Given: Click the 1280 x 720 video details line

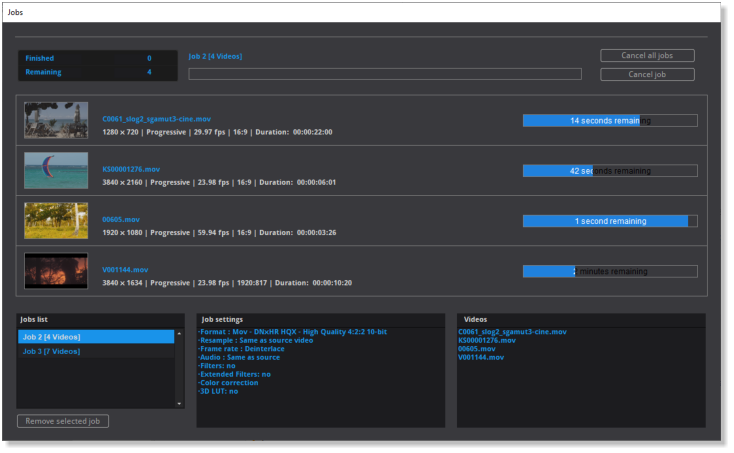Looking at the screenshot, I should click(217, 132).
